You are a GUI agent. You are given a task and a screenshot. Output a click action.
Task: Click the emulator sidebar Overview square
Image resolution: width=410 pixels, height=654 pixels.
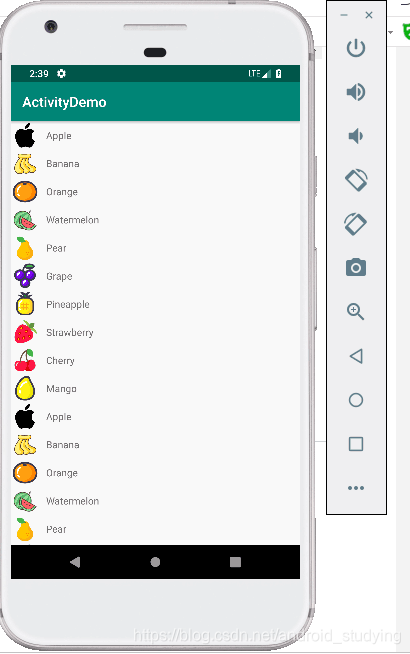pyautogui.click(x=356, y=444)
